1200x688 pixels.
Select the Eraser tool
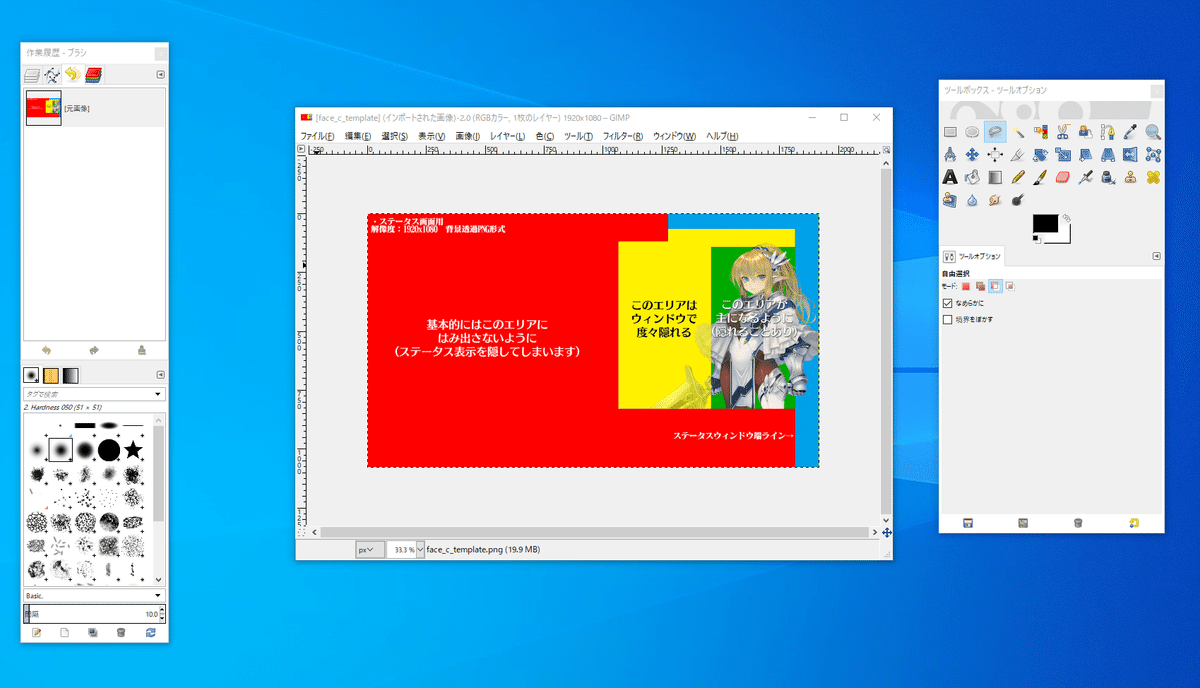click(1063, 177)
